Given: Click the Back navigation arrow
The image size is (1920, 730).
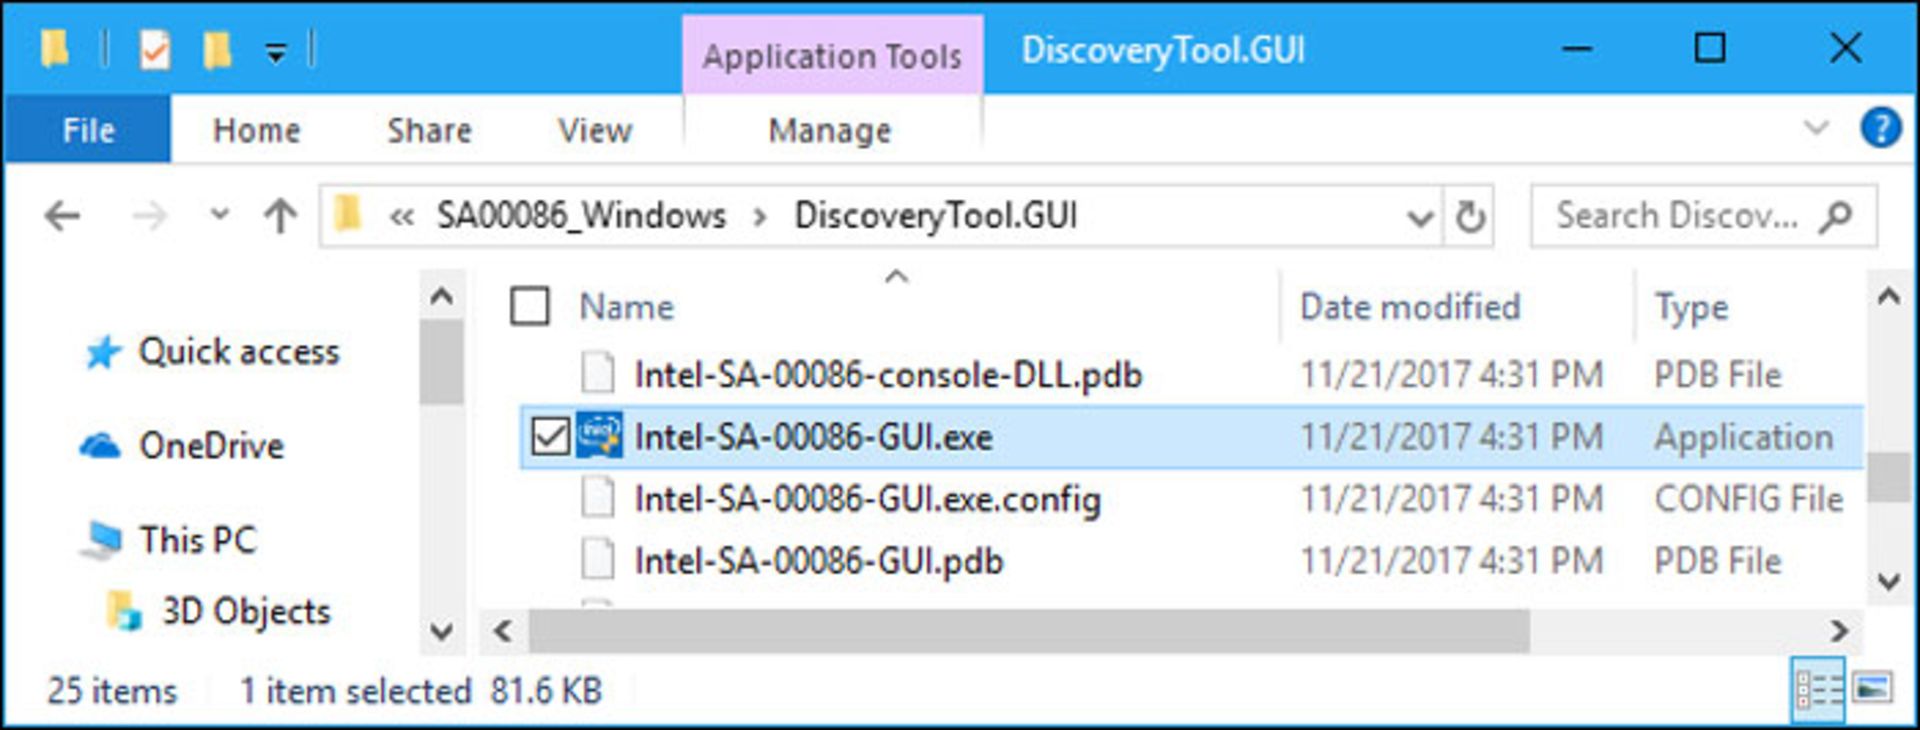Looking at the screenshot, I should 63,216.
